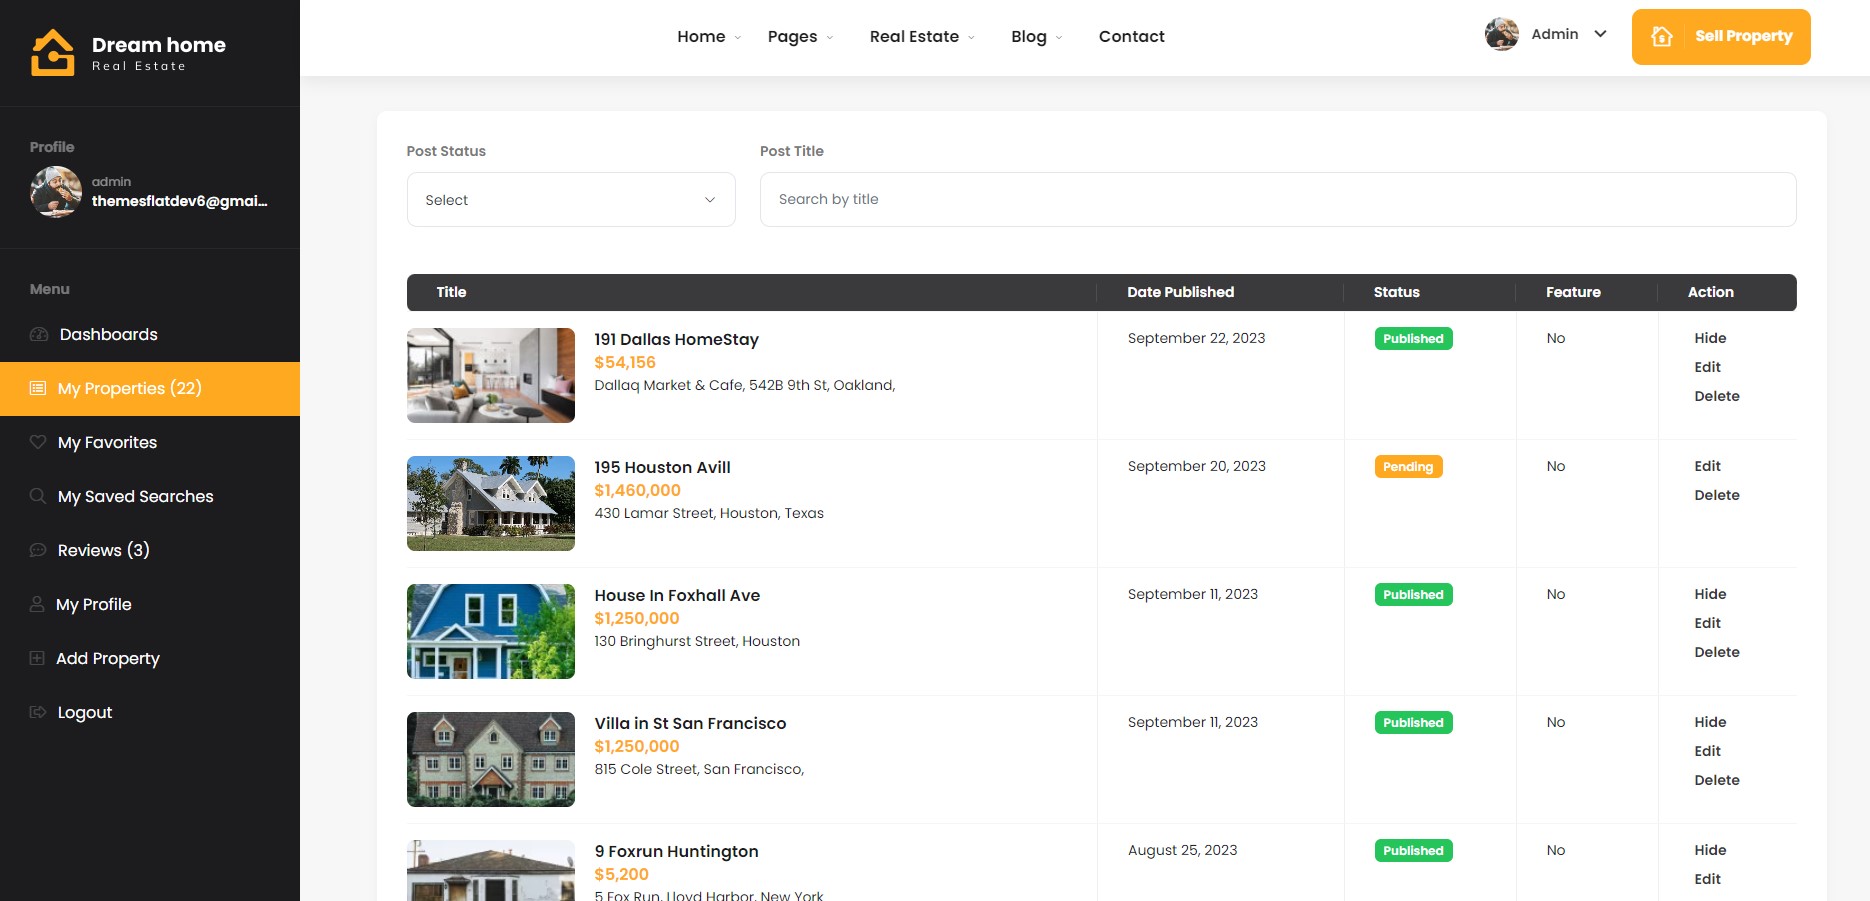1870x901 pixels.
Task: Click the admin avatar in the top bar
Action: pyautogui.click(x=1501, y=34)
